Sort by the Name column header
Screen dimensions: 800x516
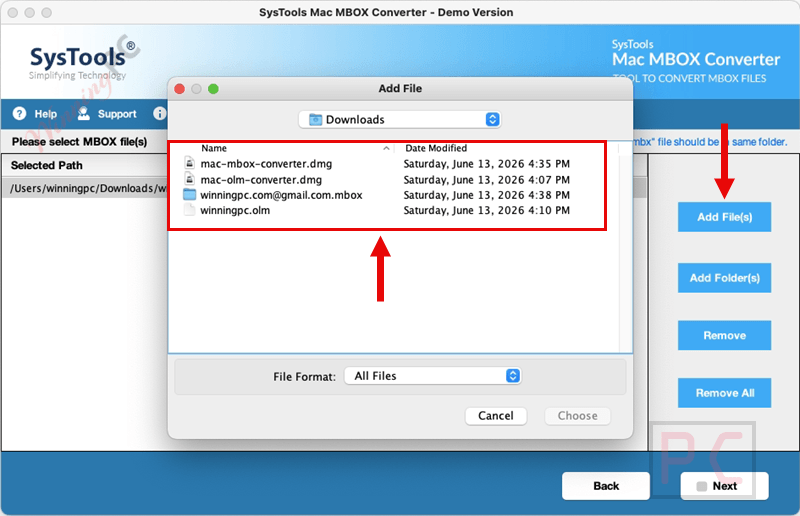point(214,148)
